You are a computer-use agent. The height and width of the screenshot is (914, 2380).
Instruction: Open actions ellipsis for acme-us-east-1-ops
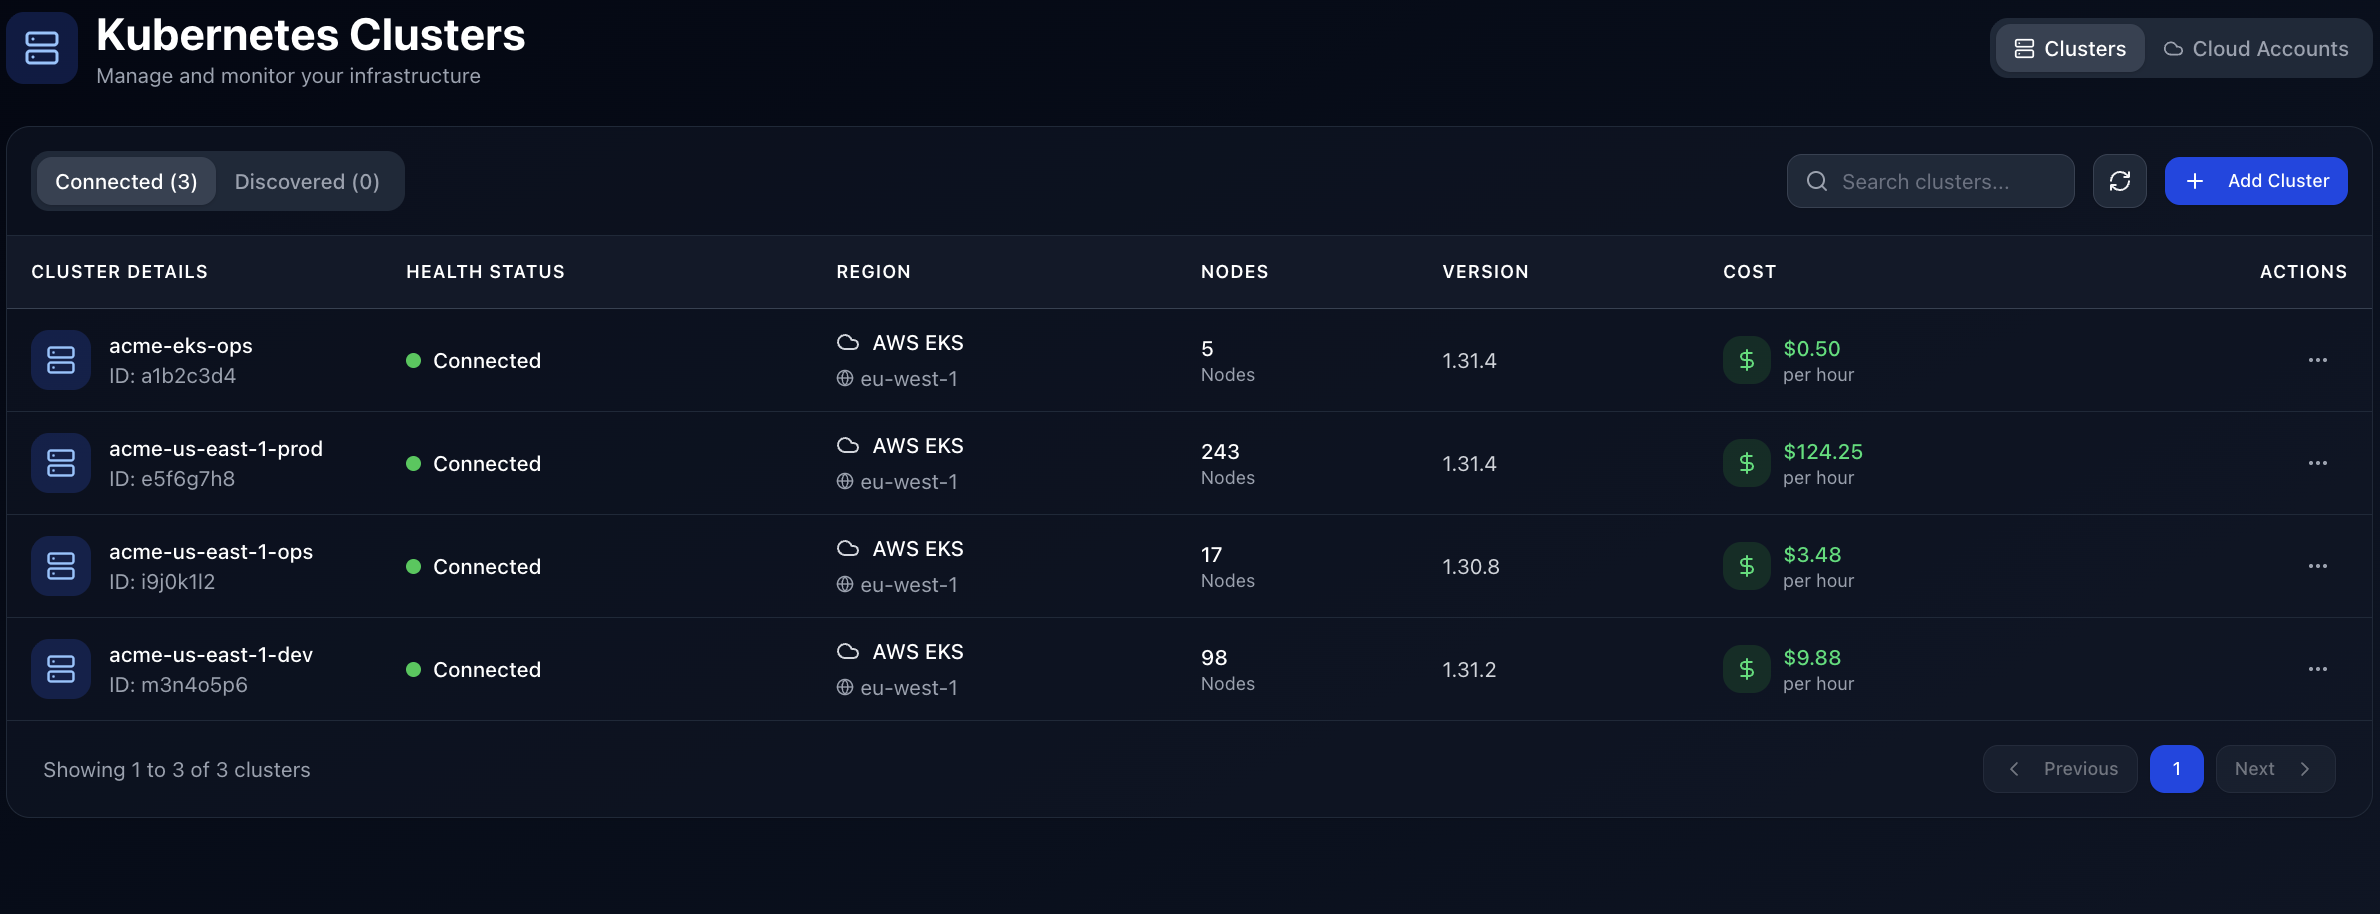(2317, 566)
